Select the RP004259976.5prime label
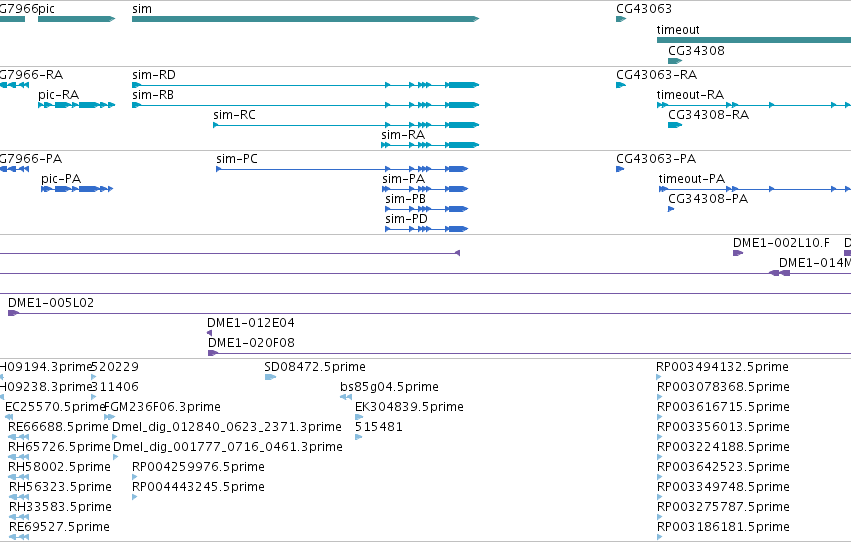The width and height of the screenshot is (851, 542). click(x=198, y=467)
